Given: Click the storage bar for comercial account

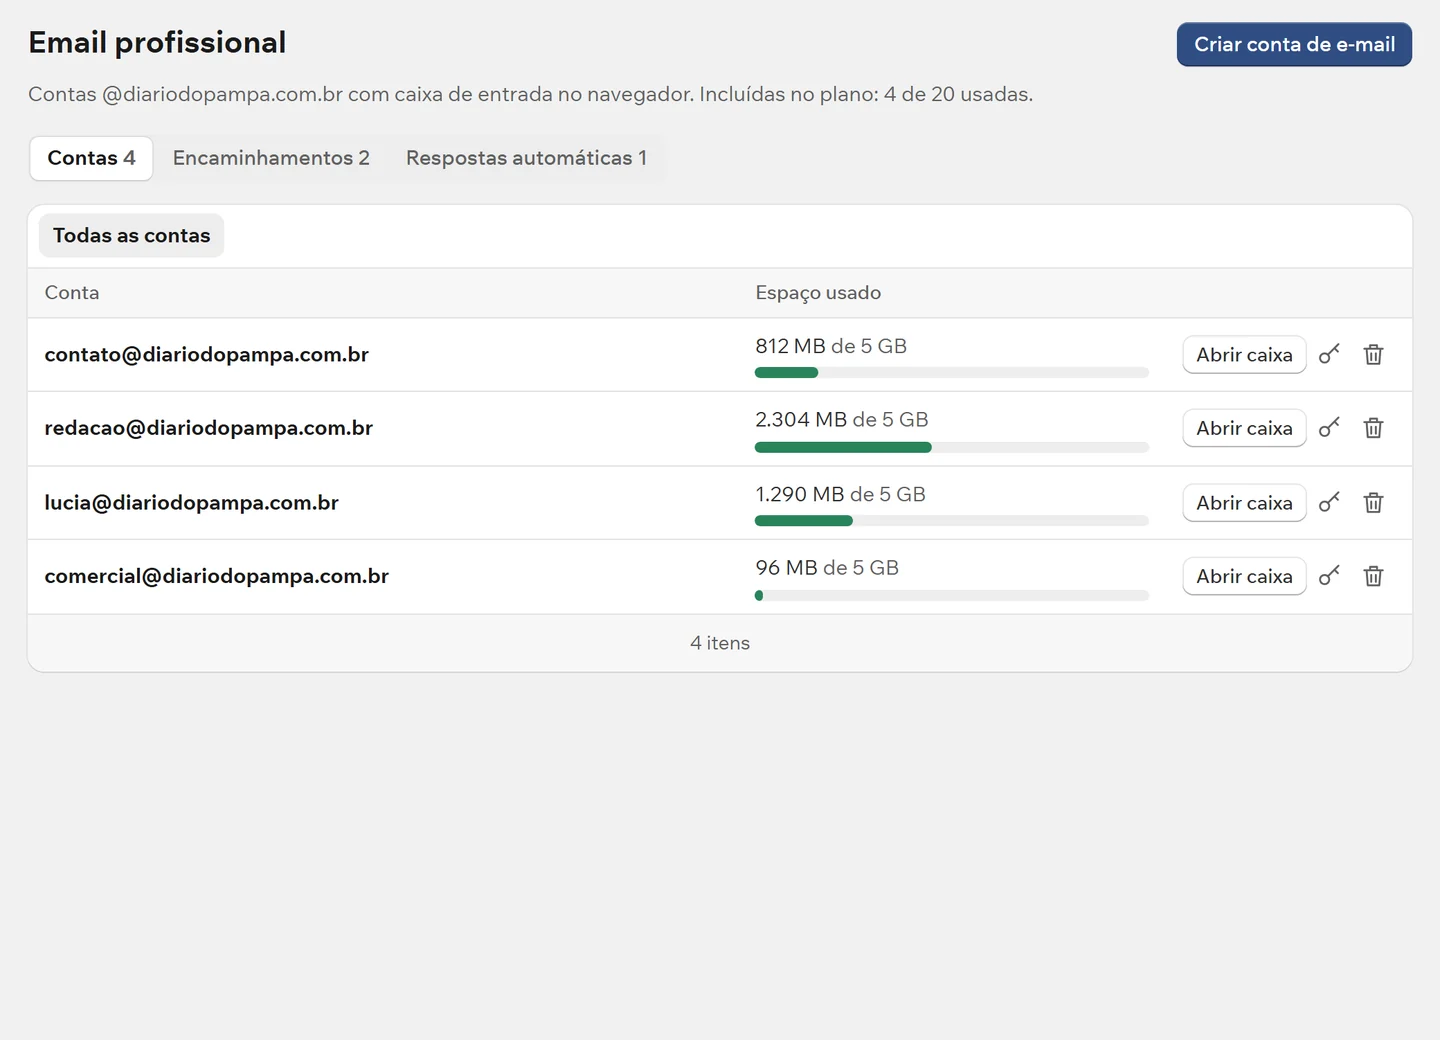Looking at the screenshot, I should [952, 595].
